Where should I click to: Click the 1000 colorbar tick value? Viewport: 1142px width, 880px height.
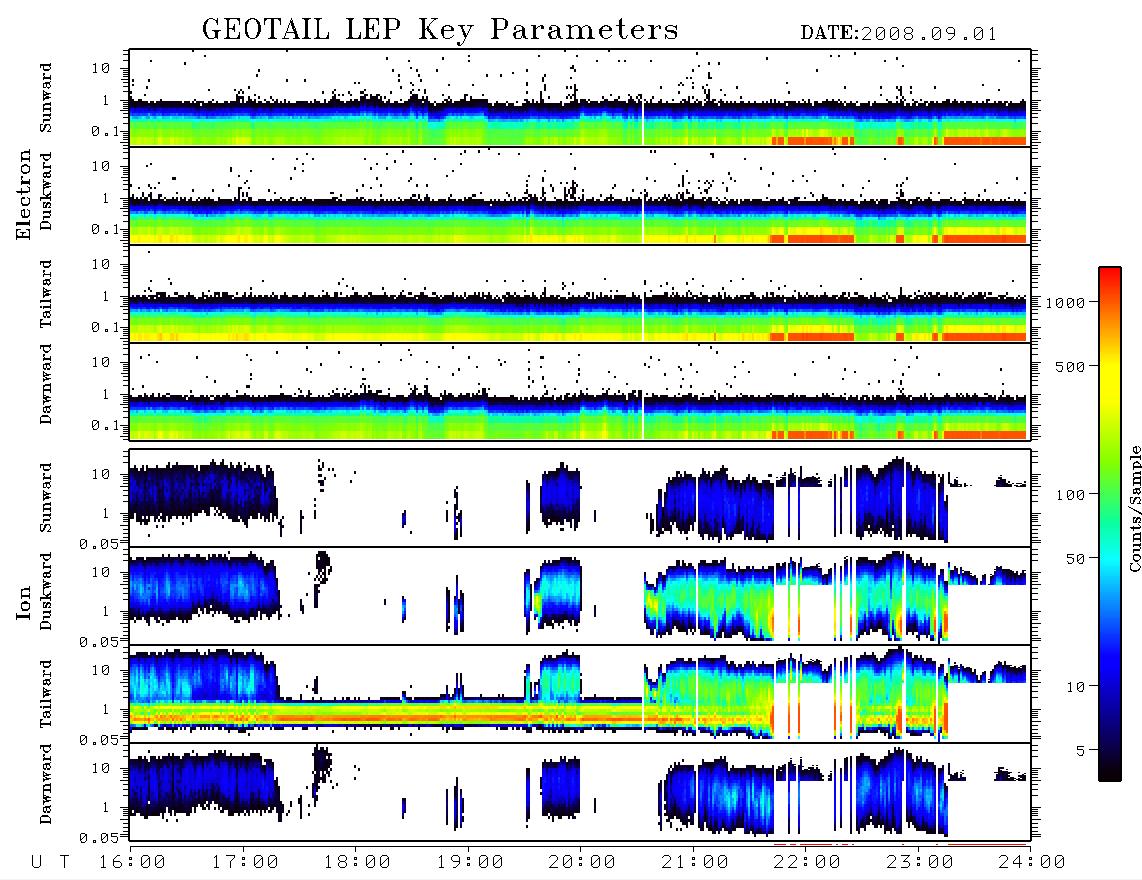click(x=1066, y=302)
